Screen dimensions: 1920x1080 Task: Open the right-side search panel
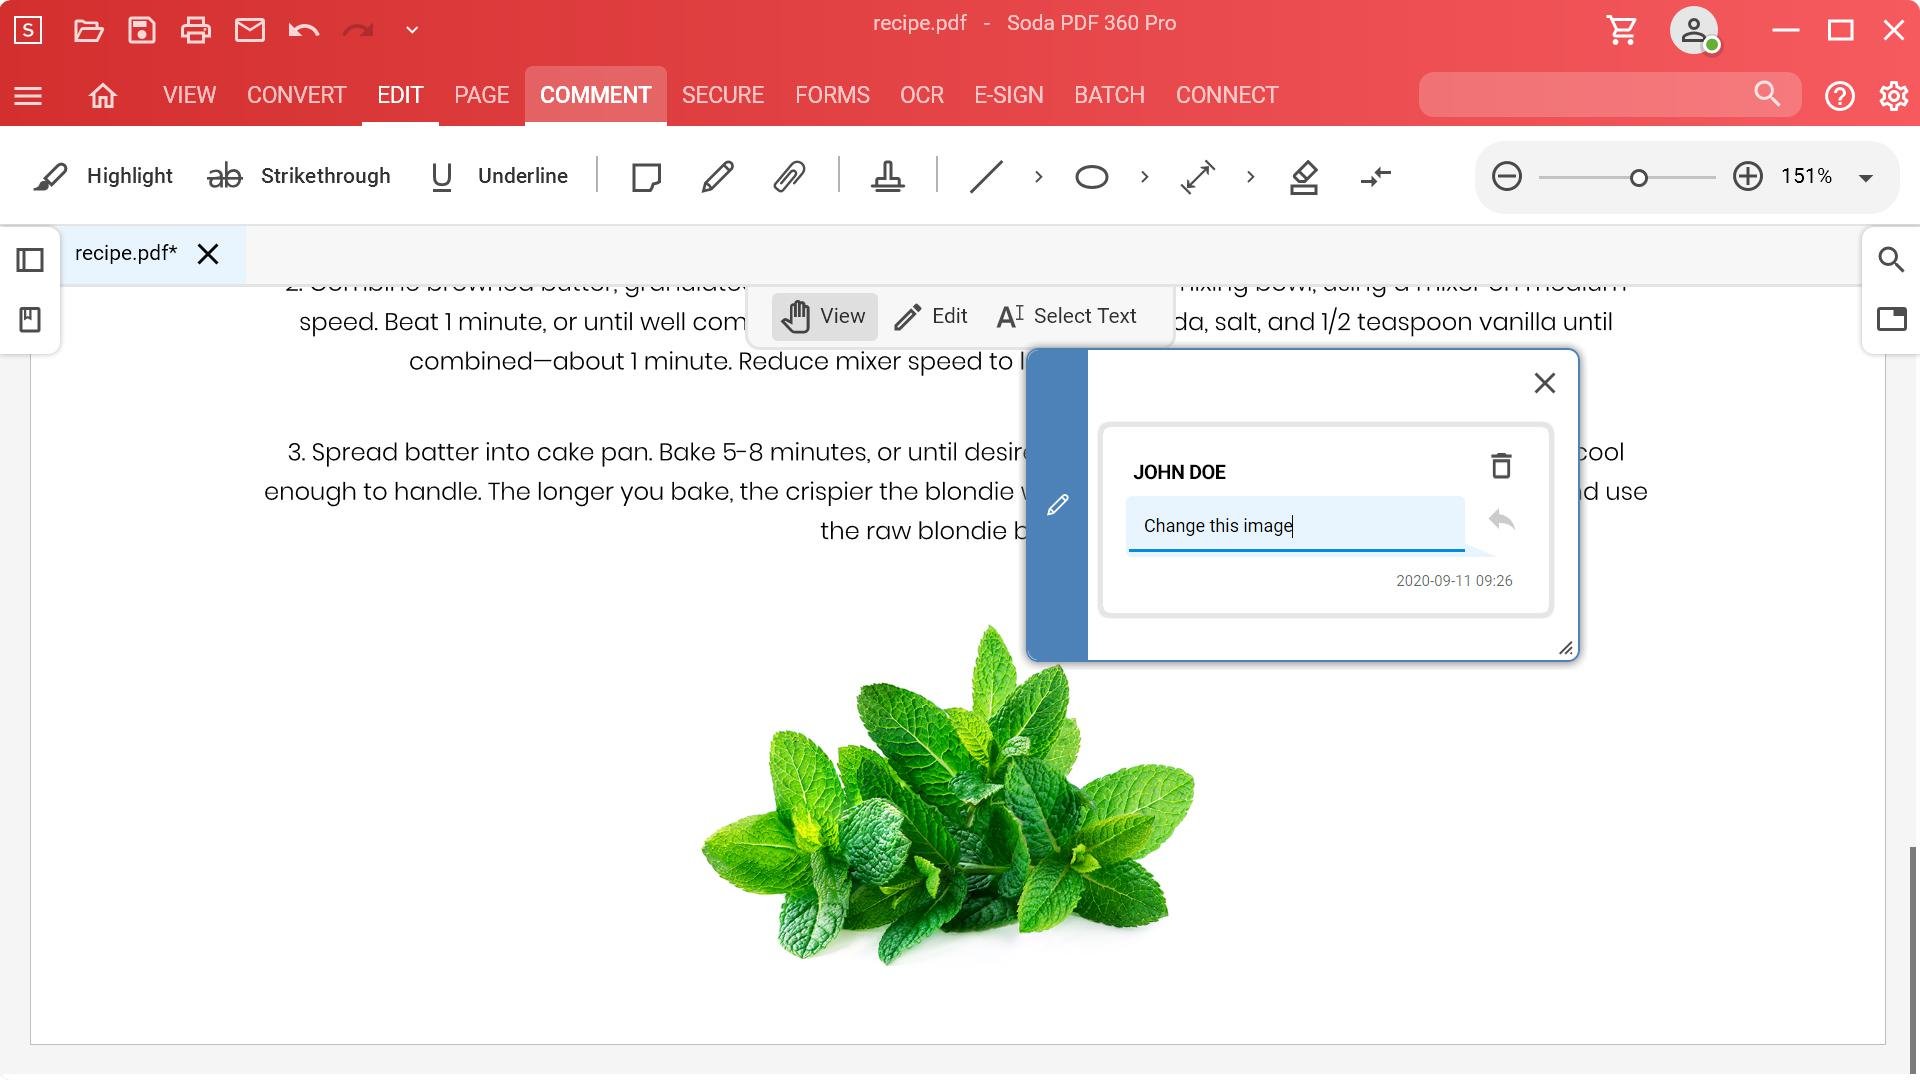click(x=1890, y=260)
